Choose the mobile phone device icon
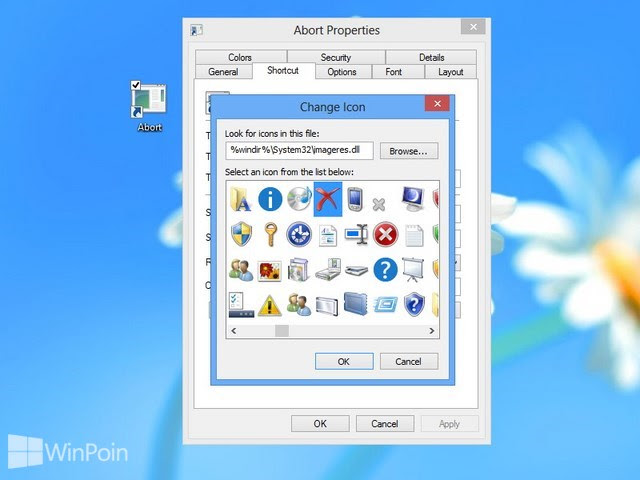The width and height of the screenshot is (640, 480). [x=355, y=199]
